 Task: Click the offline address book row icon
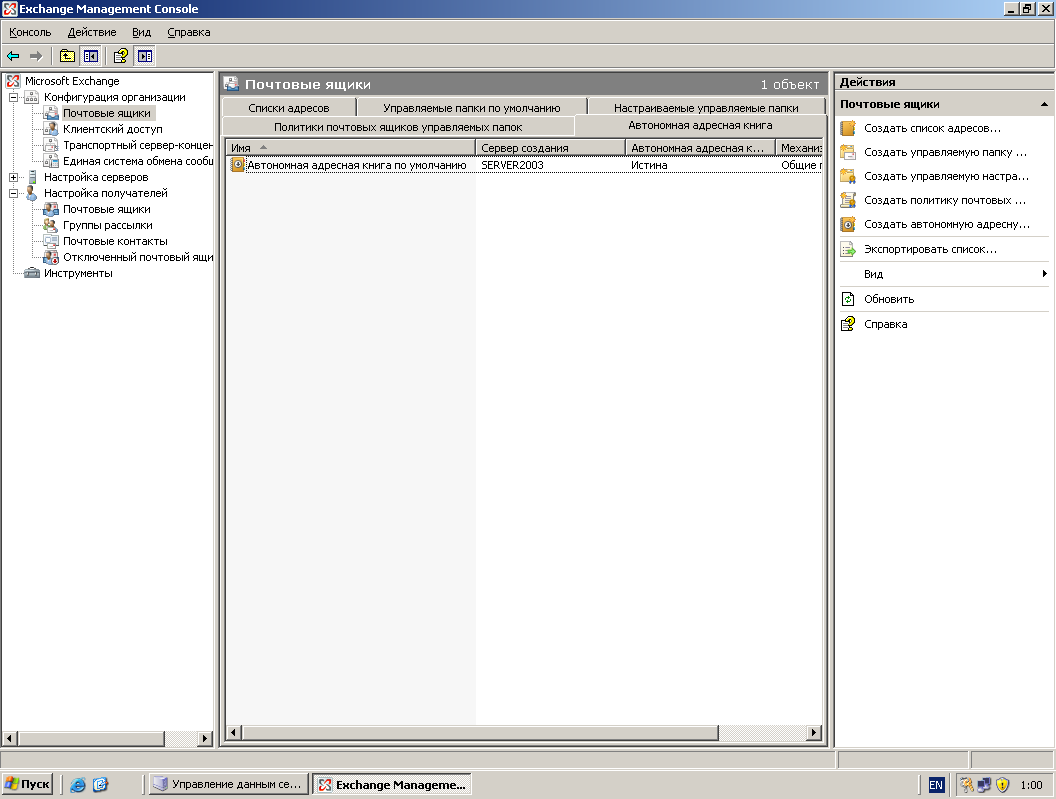coord(237,164)
